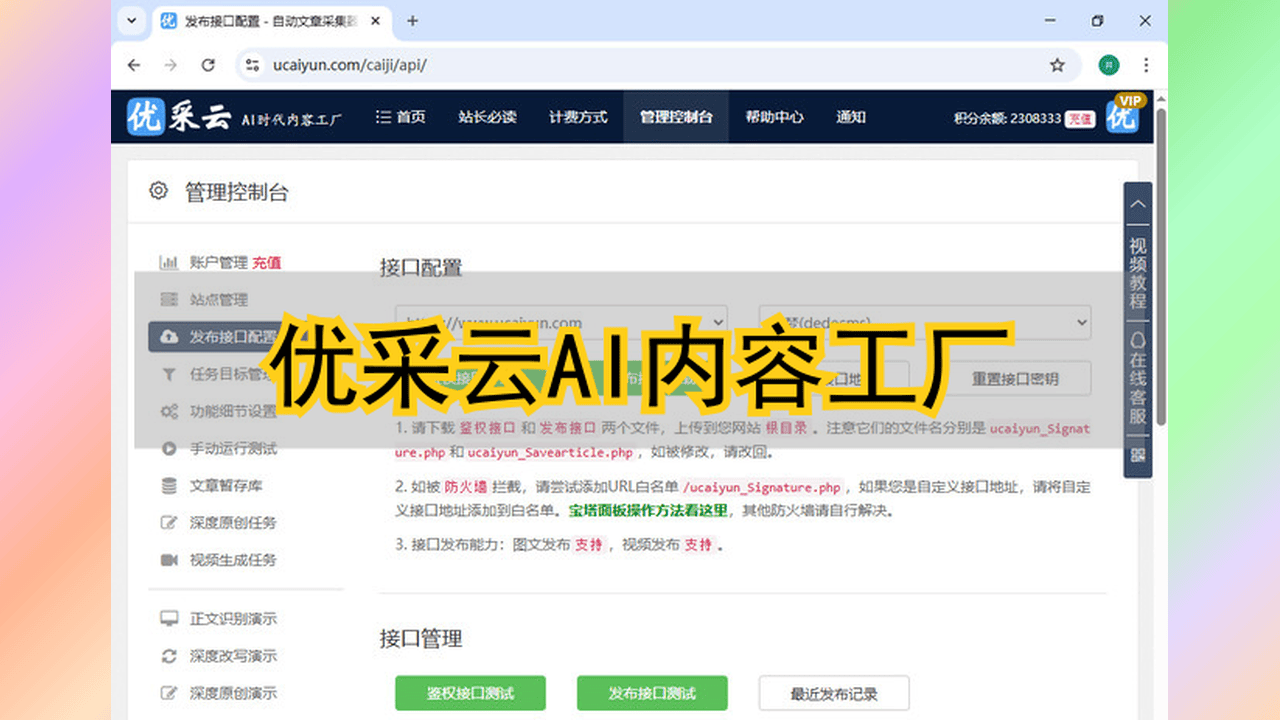Click the VIP avatar badge icon
The width and height of the screenshot is (1280, 720).
1124,115
